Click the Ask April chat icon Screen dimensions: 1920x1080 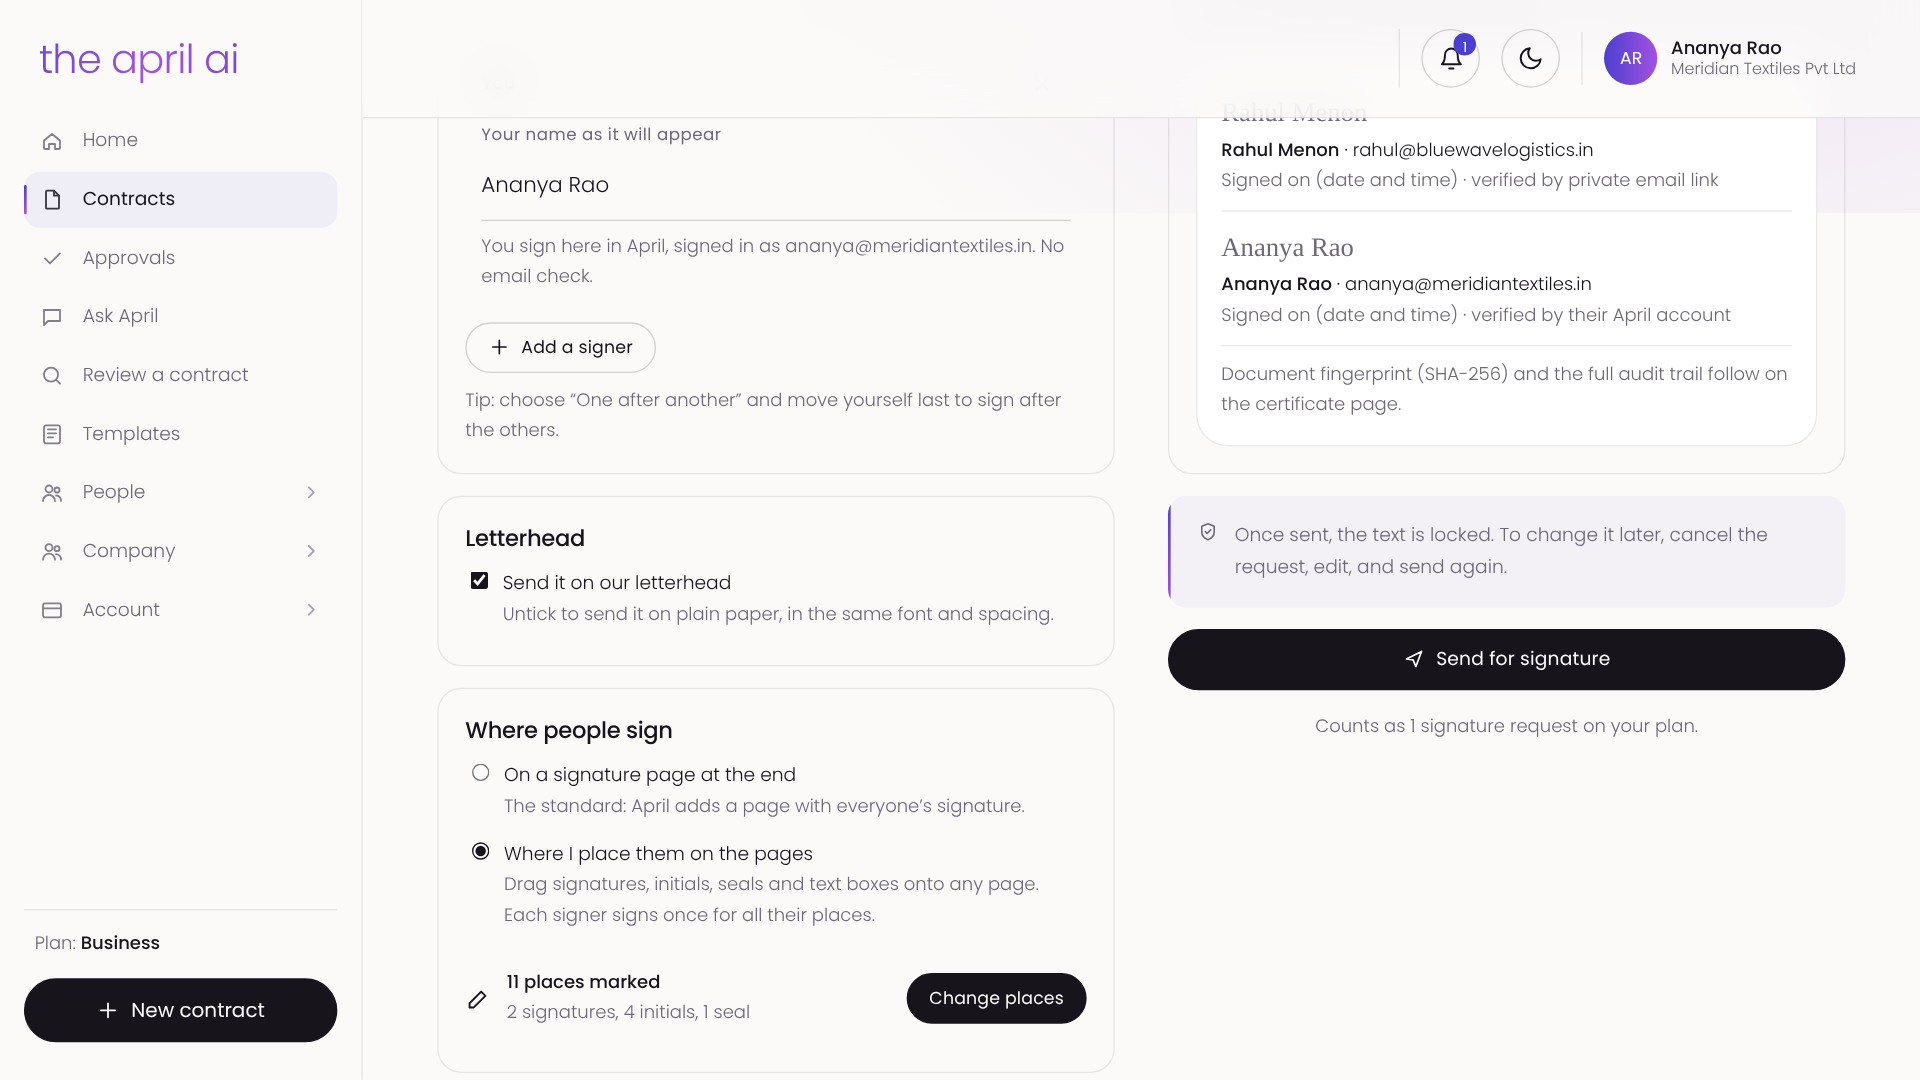pyautogui.click(x=52, y=317)
